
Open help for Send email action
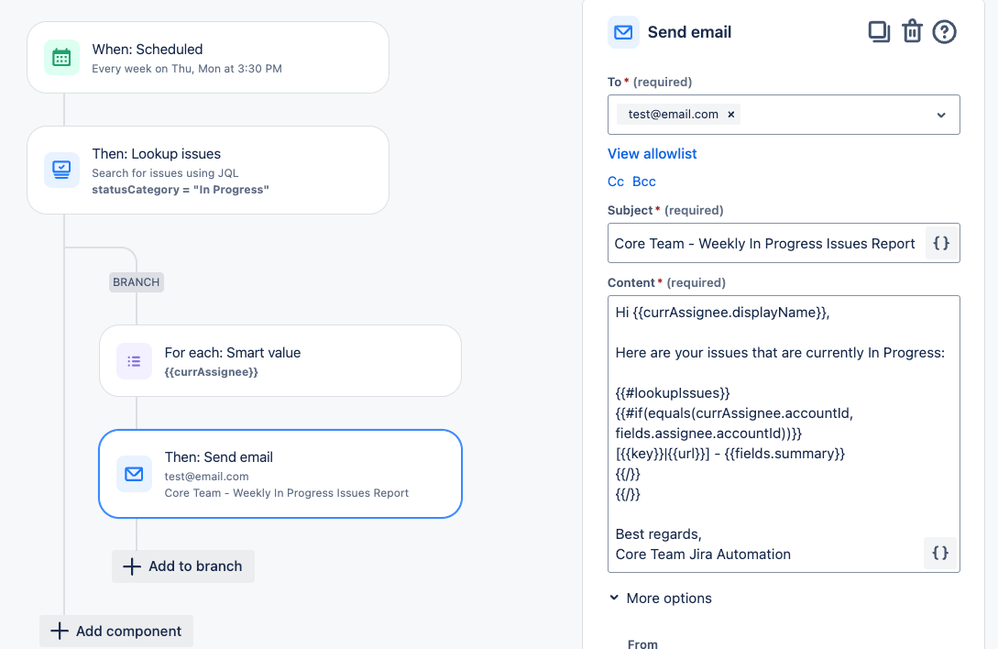(x=945, y=31)
